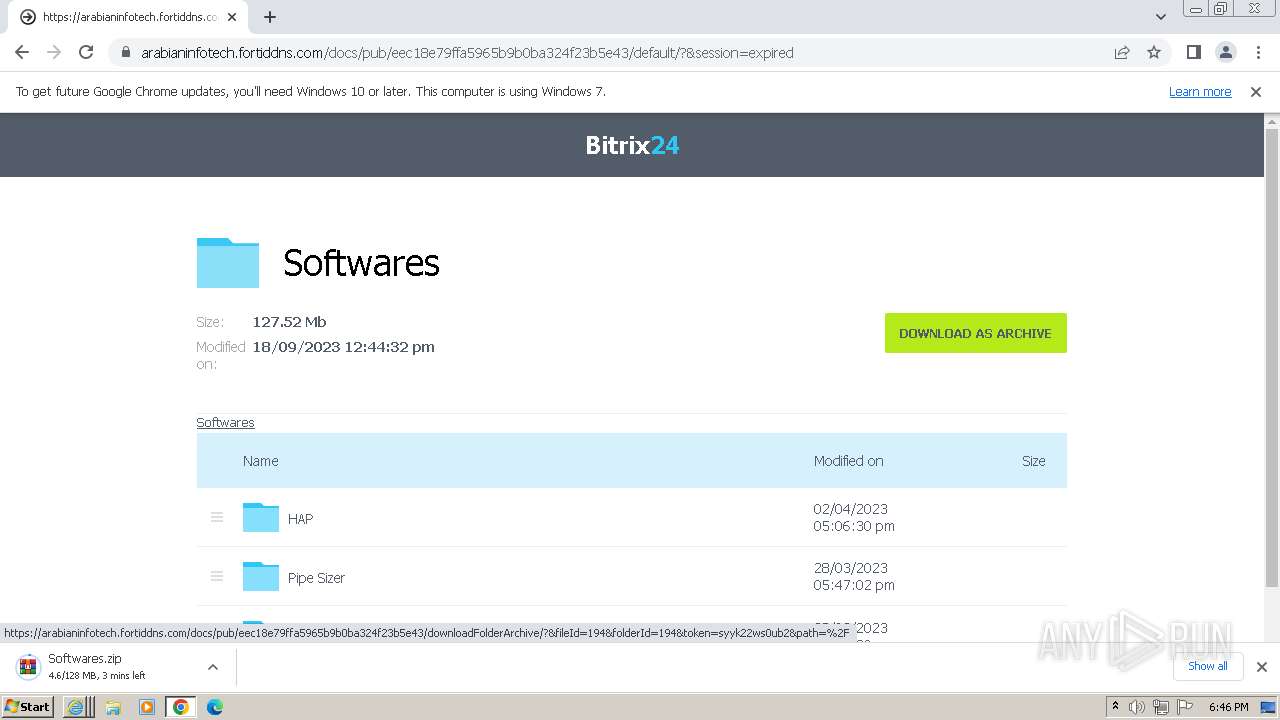This screenshot has height=720, width=1280.
Task: Go forward to the next page
Action: [x=54, y=52]
